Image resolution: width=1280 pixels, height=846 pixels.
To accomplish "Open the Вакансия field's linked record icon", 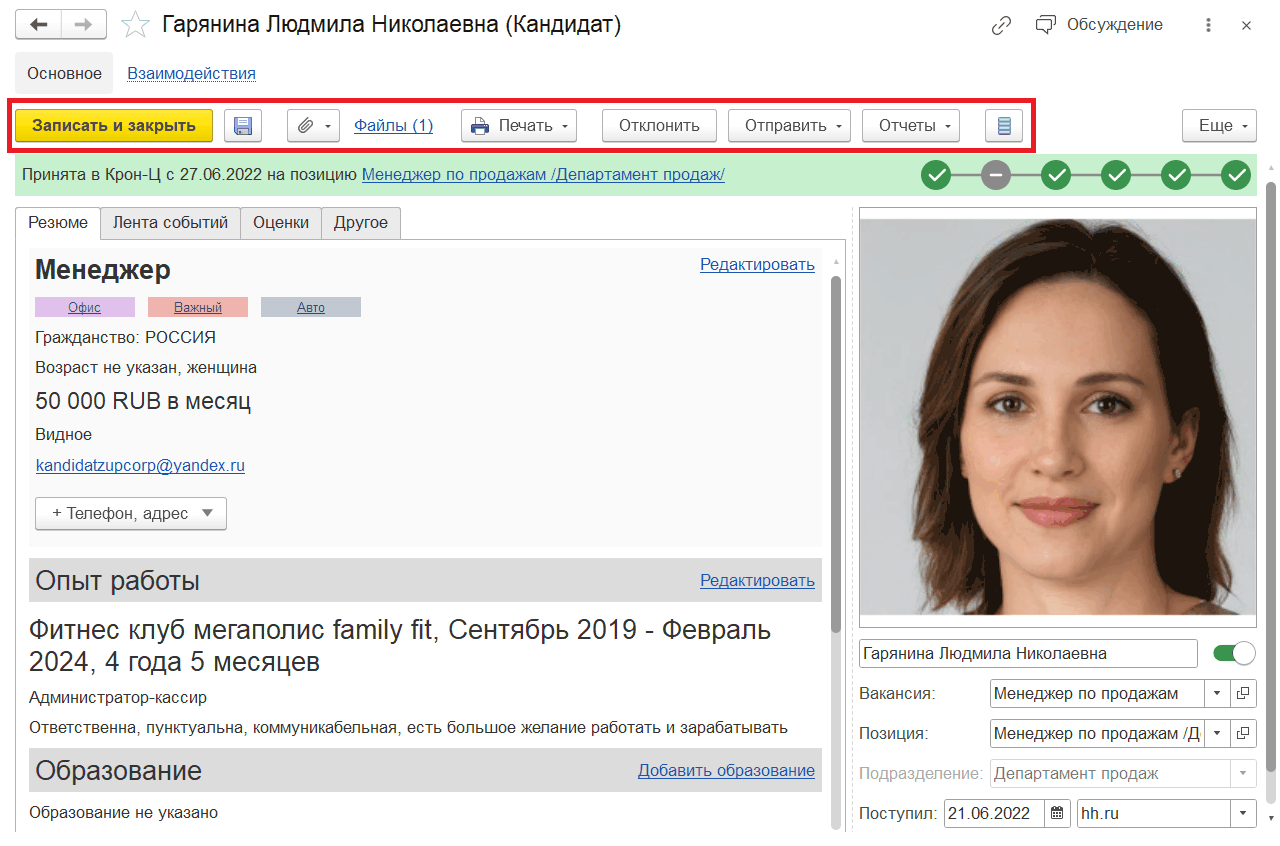I will 1243,694.
